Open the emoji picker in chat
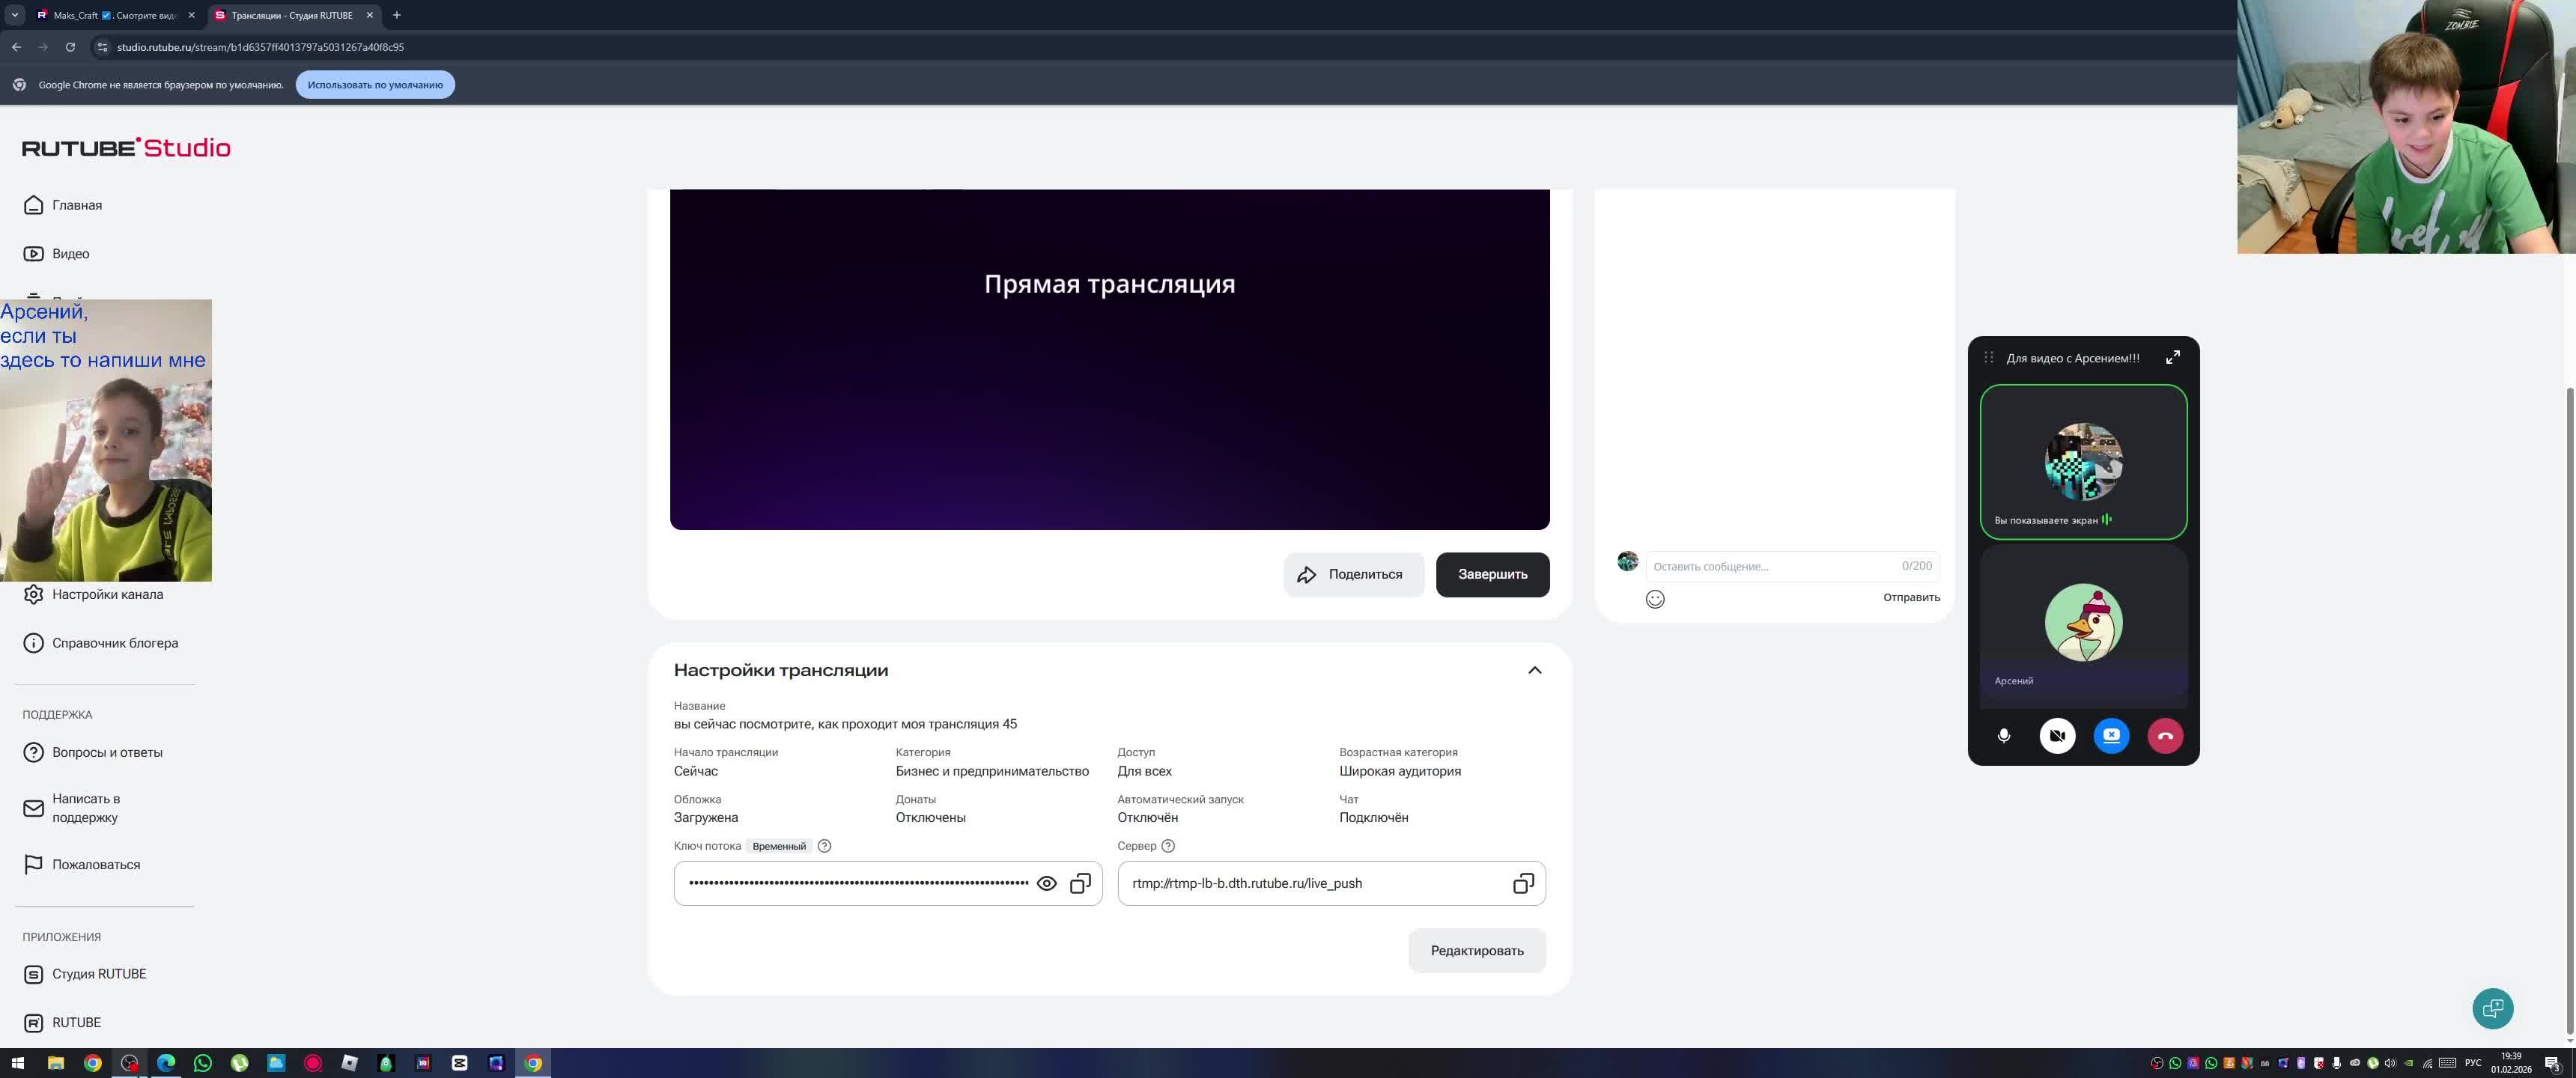 click(1655, 599)
